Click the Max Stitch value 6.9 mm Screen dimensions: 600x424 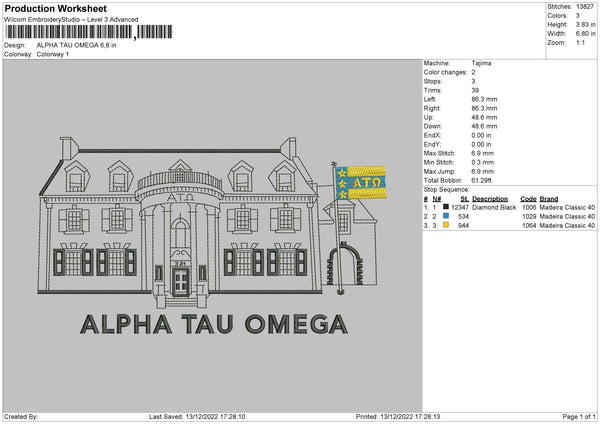coord(483,153)
